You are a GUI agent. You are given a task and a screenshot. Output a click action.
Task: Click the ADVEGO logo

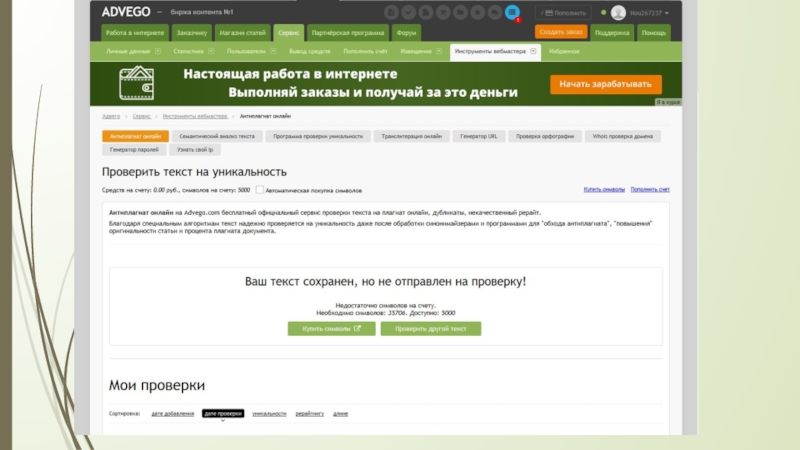point(126,12)
